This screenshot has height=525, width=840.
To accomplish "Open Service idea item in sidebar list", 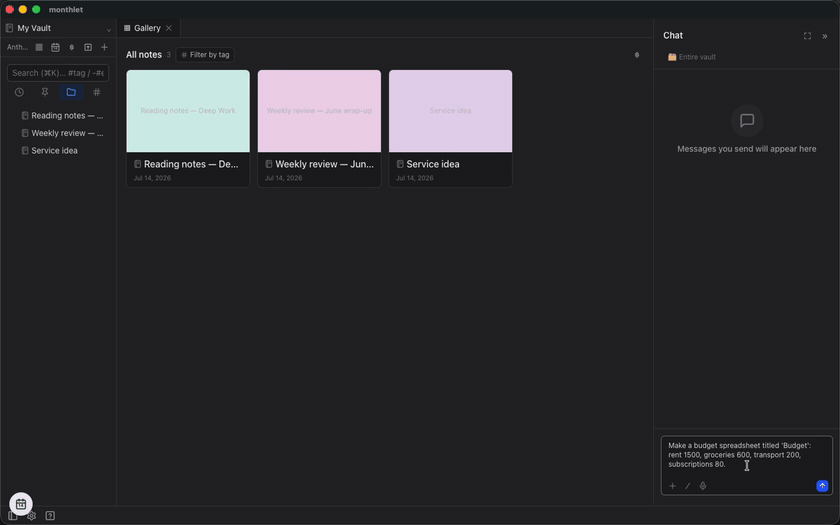I will tap(49, 151).
